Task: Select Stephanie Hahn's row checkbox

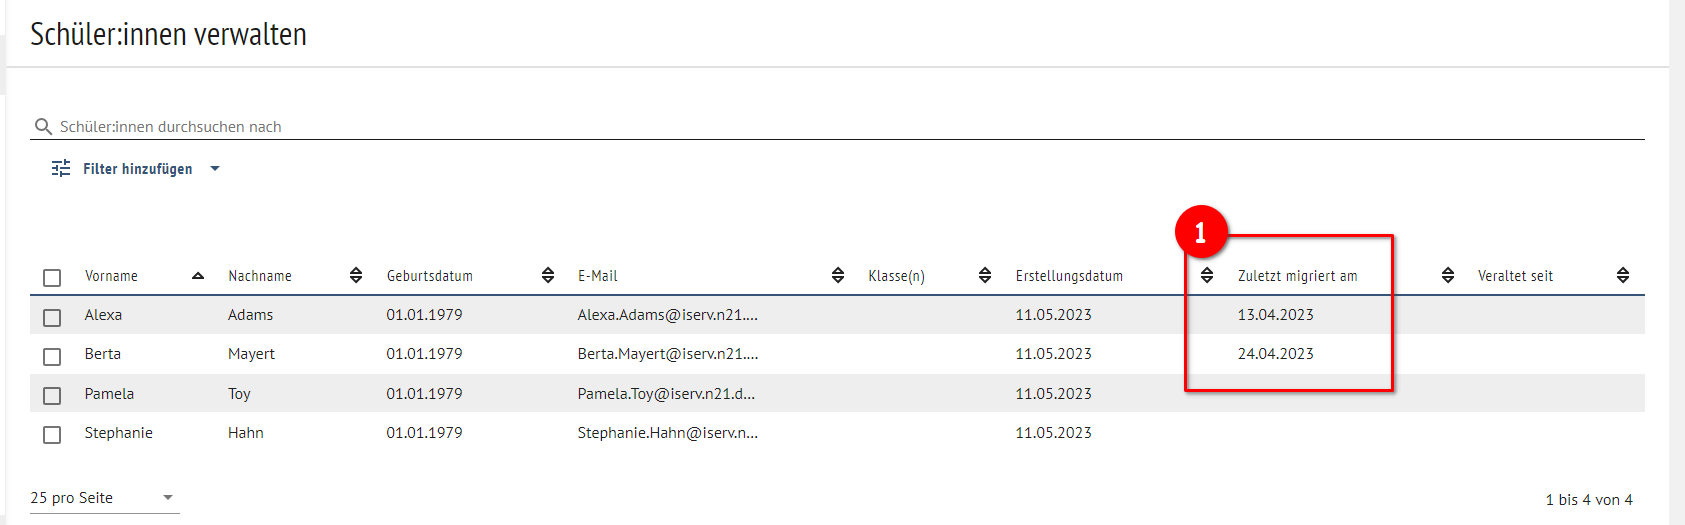Action: pyautogui.click(x=52, y=435)
